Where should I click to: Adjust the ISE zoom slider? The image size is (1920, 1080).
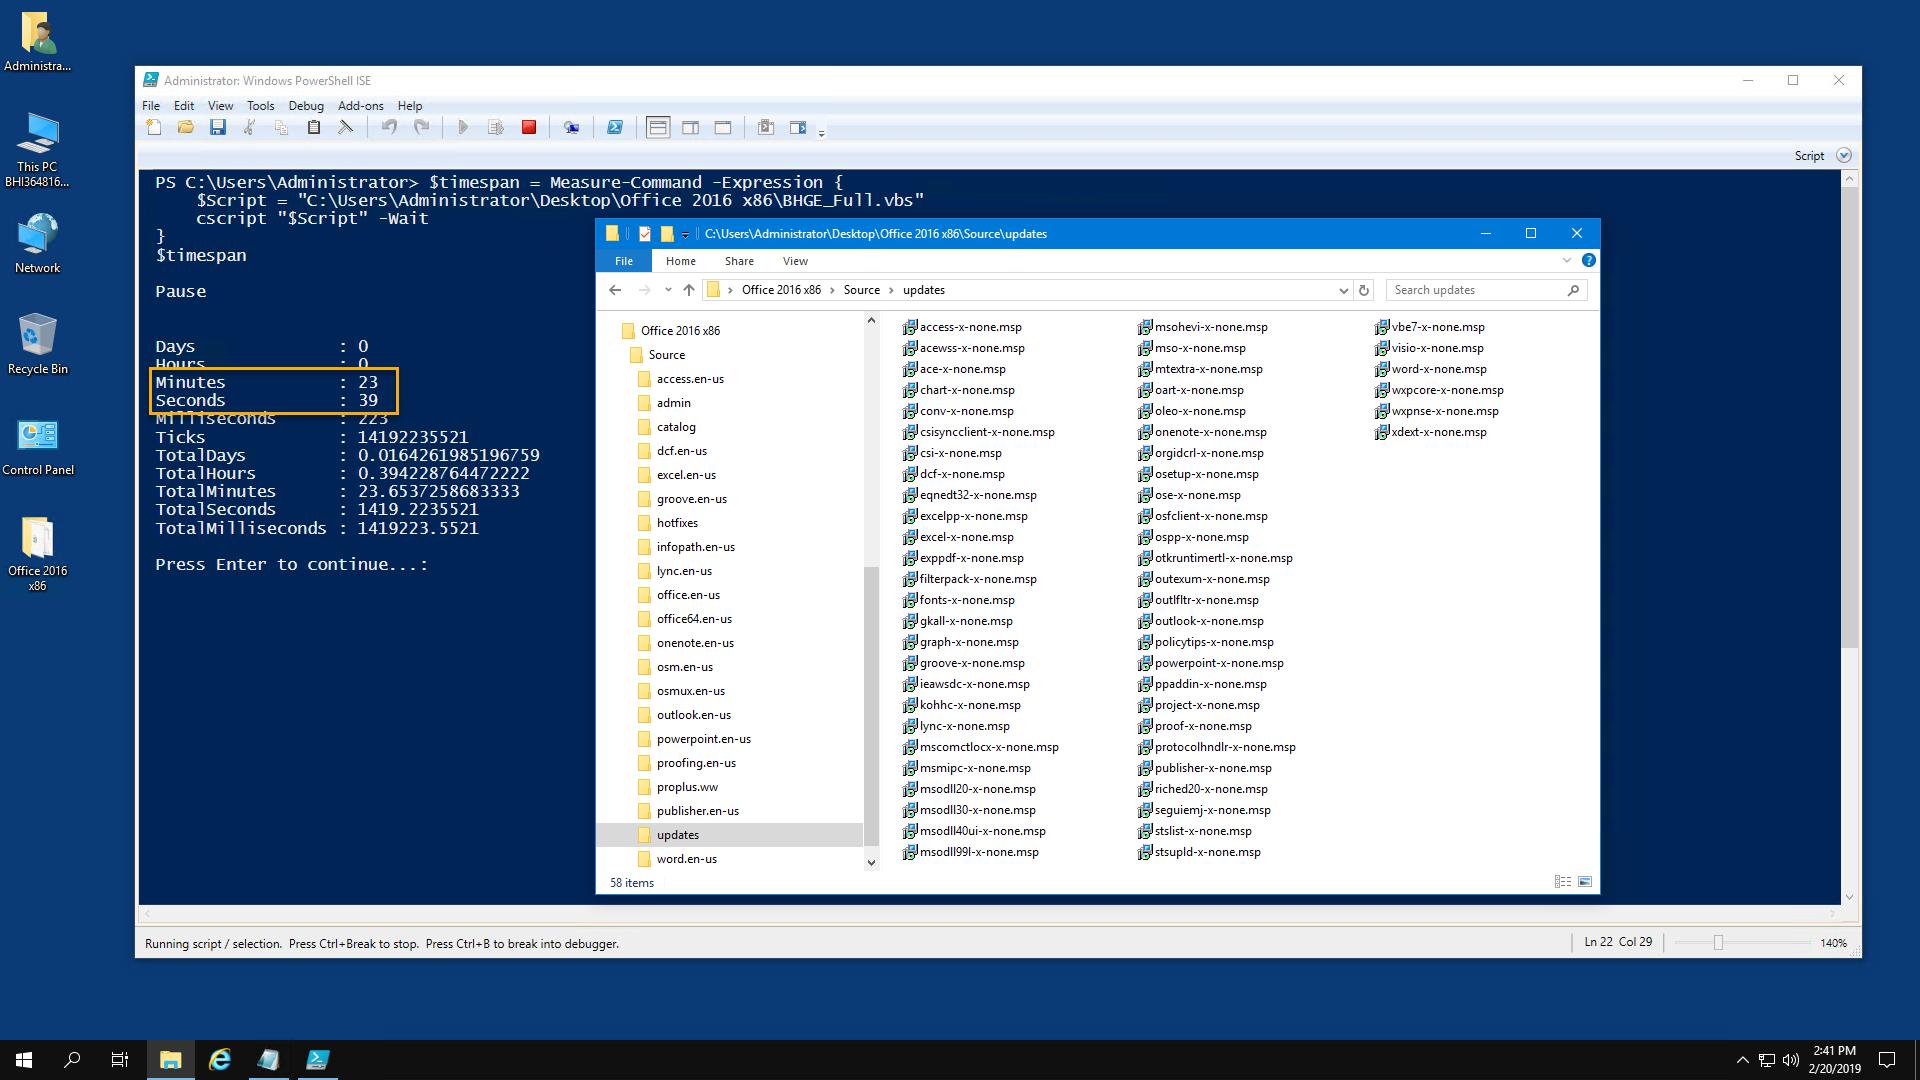click(x=1718, y=943)
